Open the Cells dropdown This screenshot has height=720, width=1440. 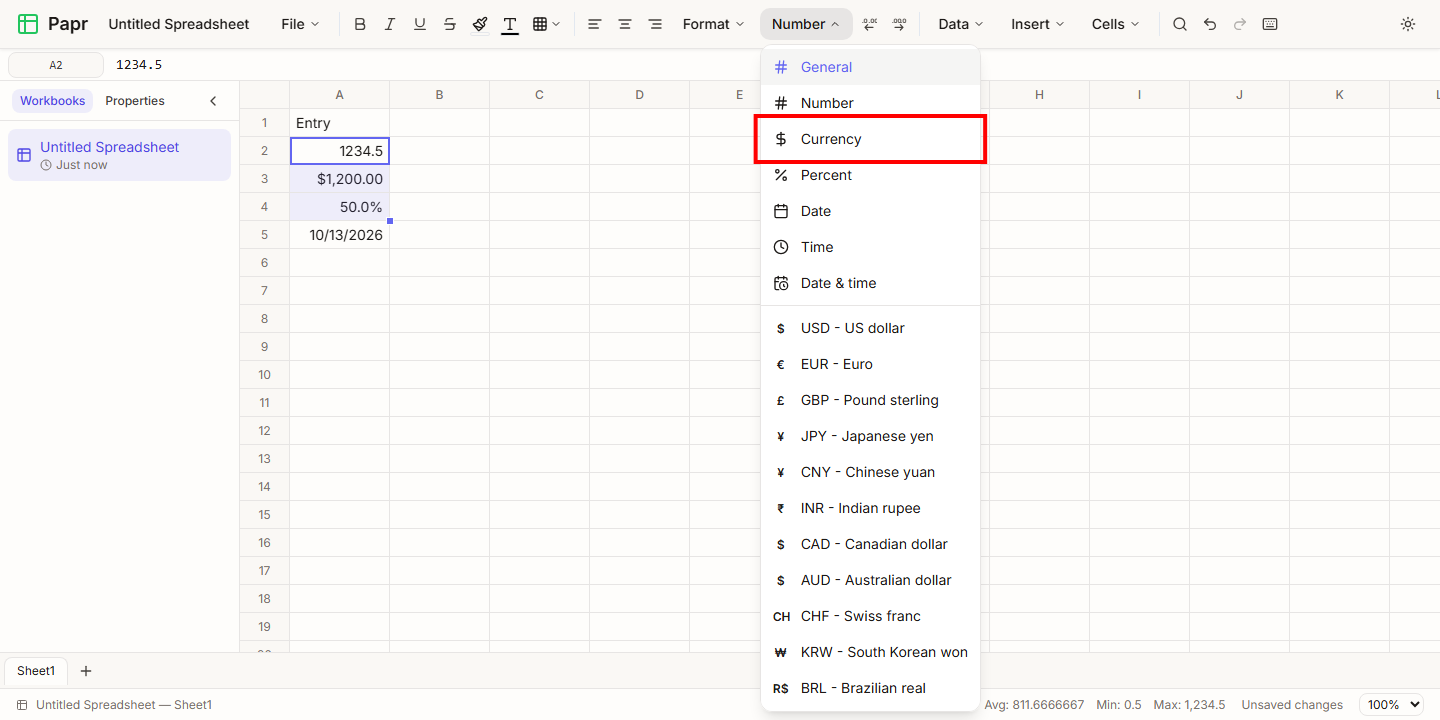coord(1116,24)
